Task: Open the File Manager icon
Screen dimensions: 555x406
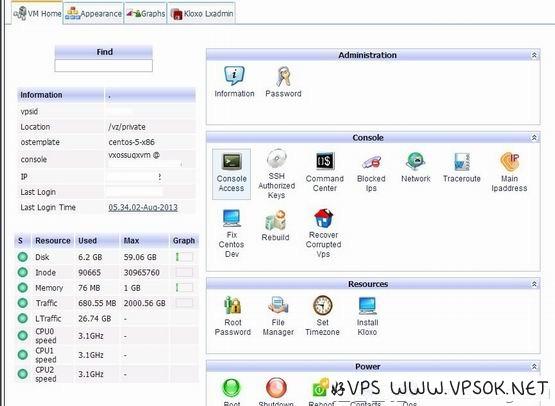Action: (x=278, y=305)
